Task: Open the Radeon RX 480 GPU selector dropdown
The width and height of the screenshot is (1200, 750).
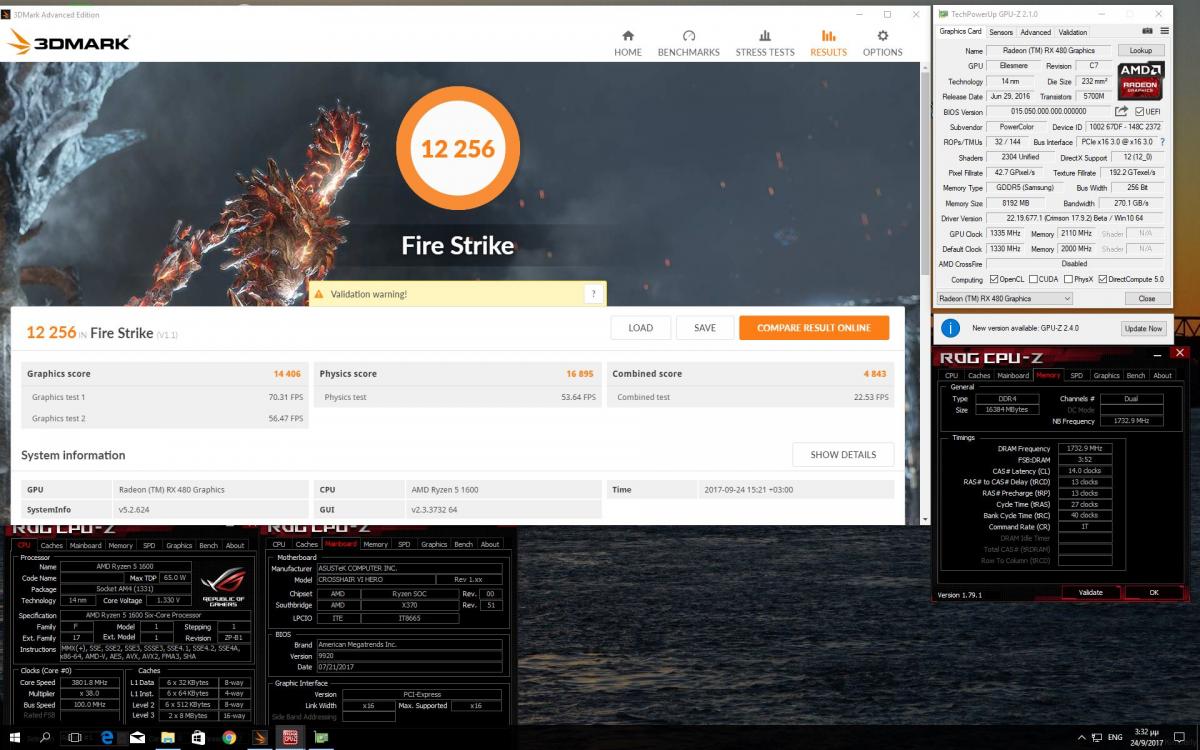Action: coord(1004,298)
